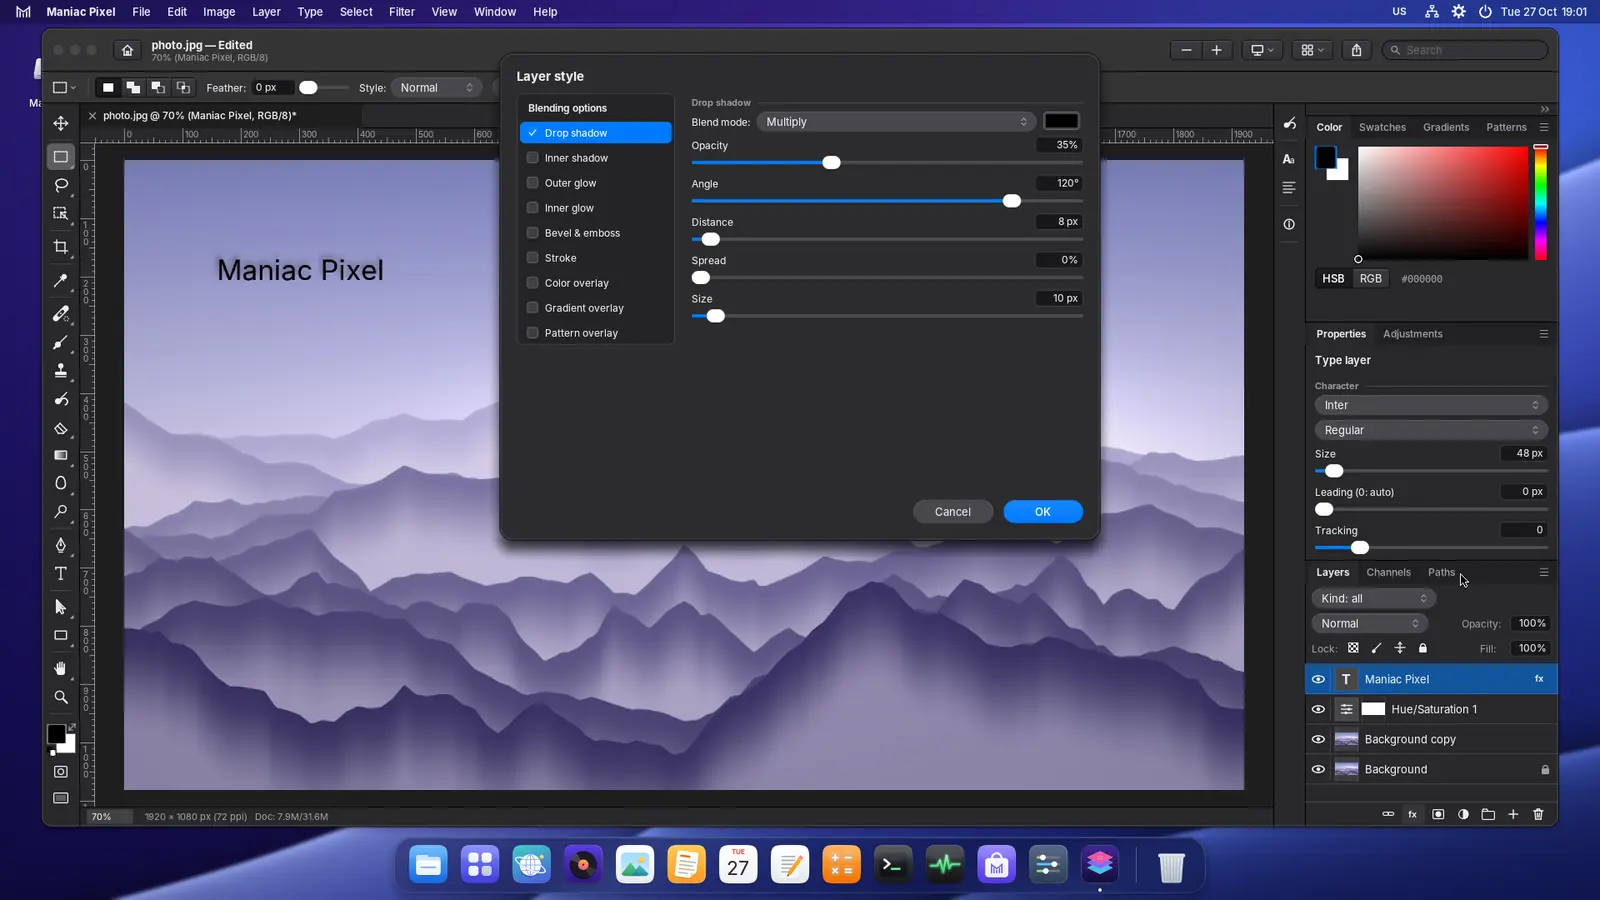Open the Style Normal dropdown in options bar
1600x900 pixels.
437,88
